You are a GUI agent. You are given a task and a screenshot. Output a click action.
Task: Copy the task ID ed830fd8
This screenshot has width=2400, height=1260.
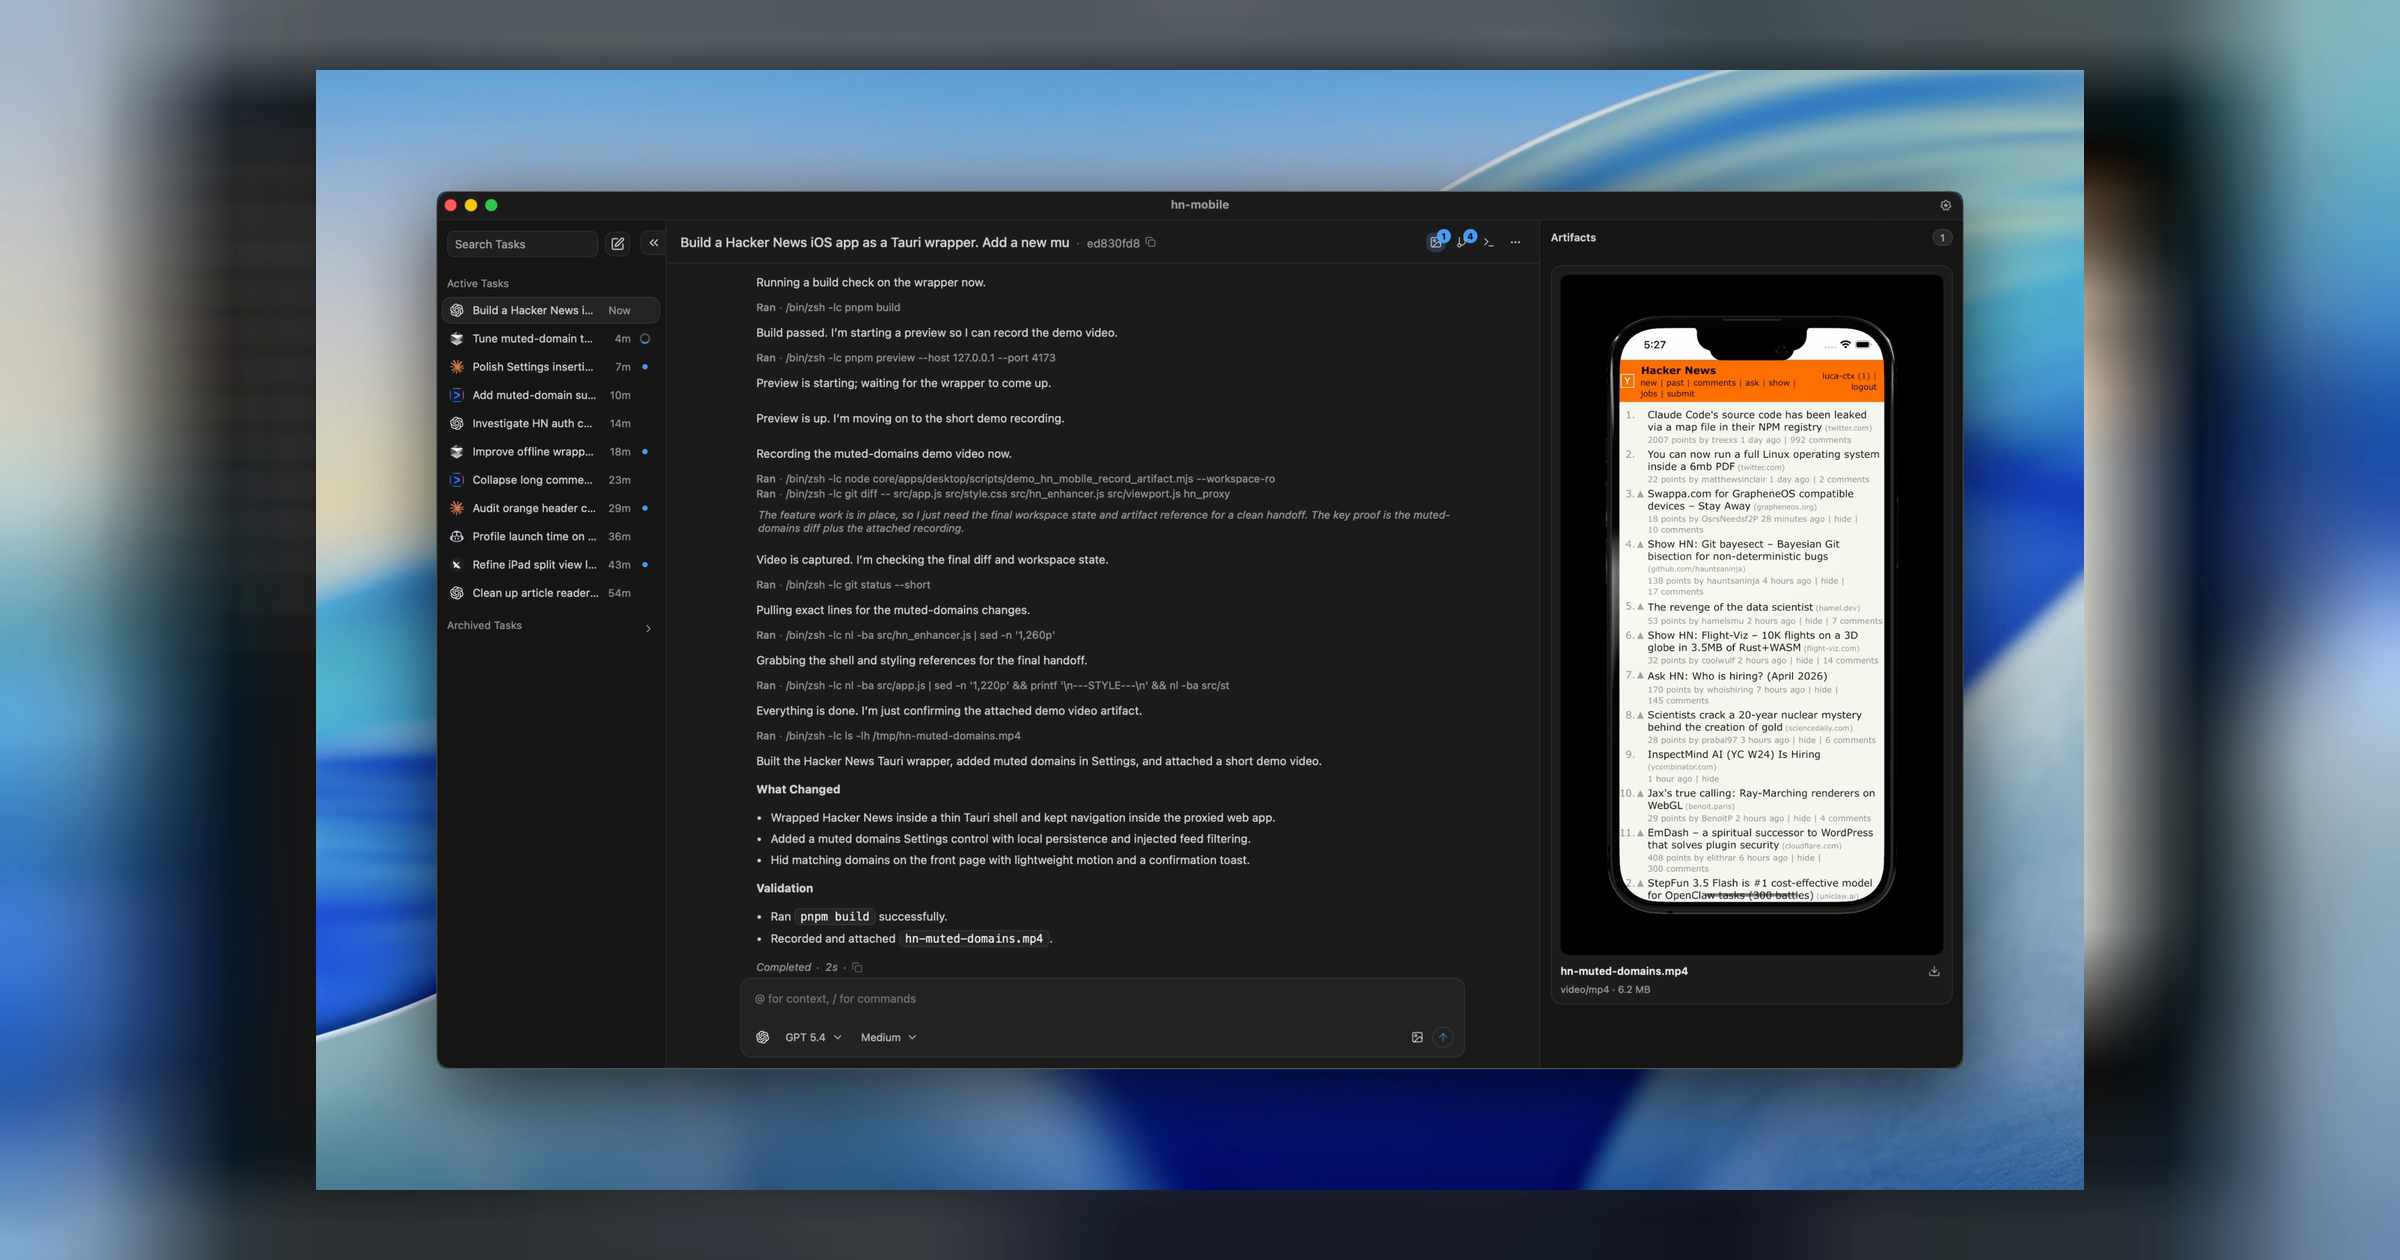tap(1149, 242)
